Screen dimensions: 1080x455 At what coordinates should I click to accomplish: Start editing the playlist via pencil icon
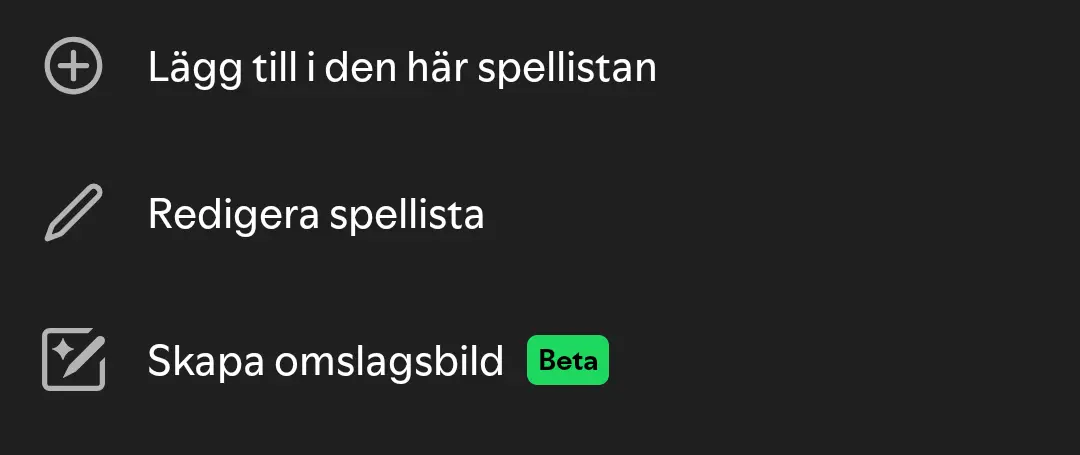click(x=73, y=214)
